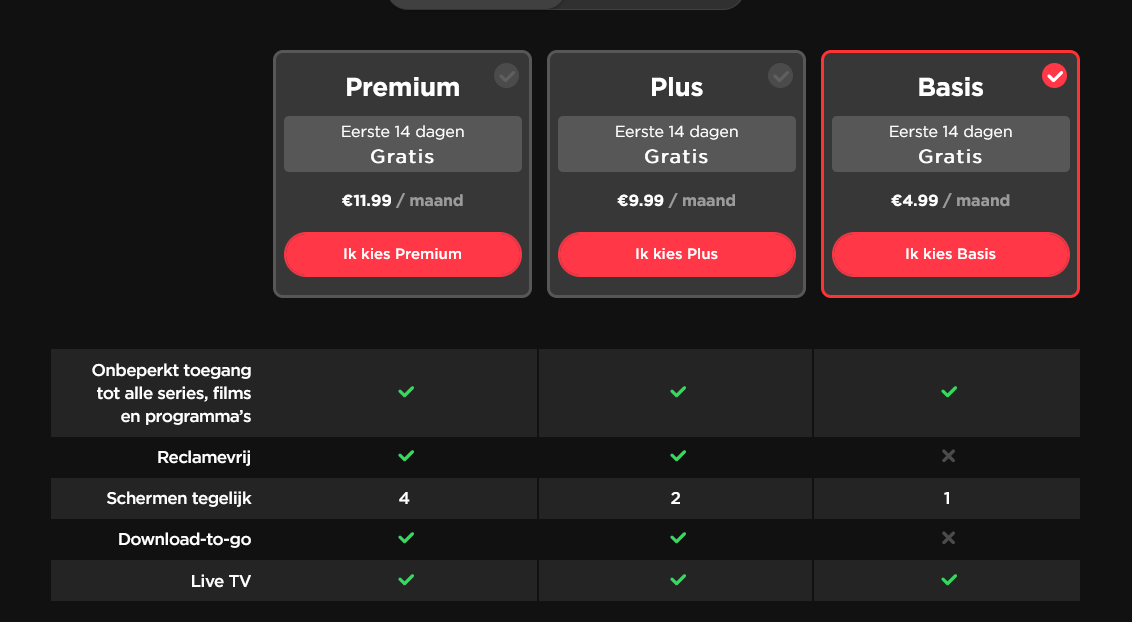
Task: Click the Download-to-go cross icon for Basis
Action: pos(949,538)
